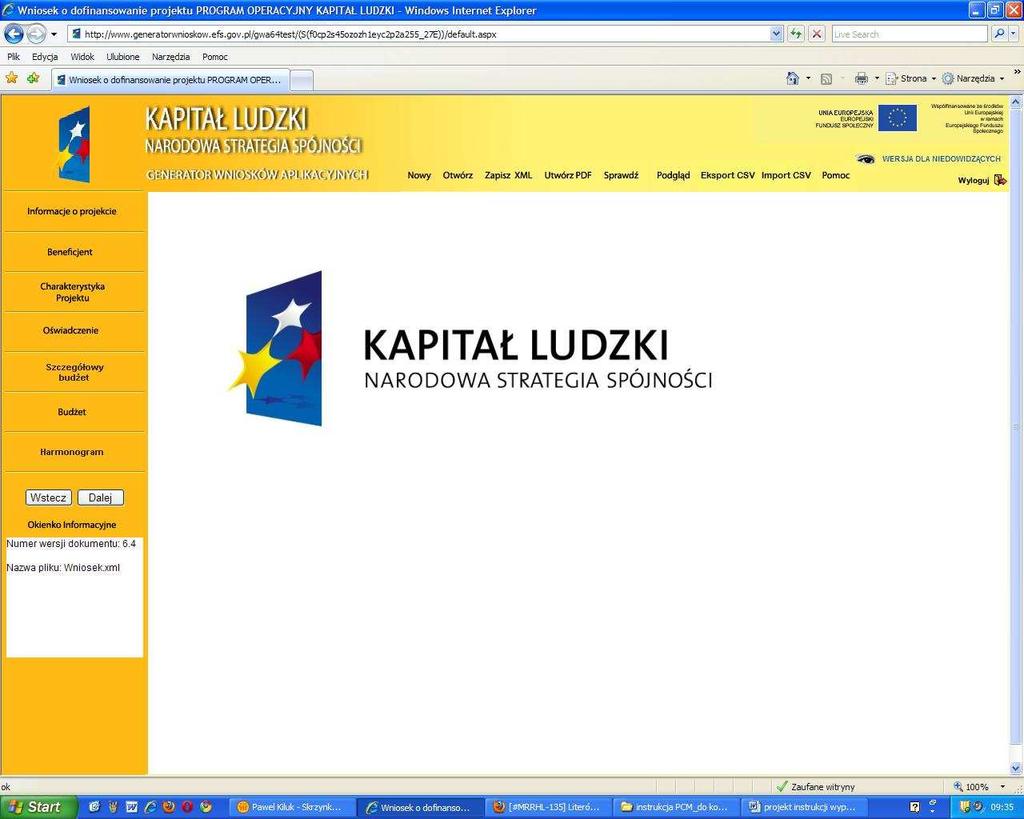The height and width of the screenshot is (819, 1024).
Task: Open the Ulubione menu
Action: [123, 57]
